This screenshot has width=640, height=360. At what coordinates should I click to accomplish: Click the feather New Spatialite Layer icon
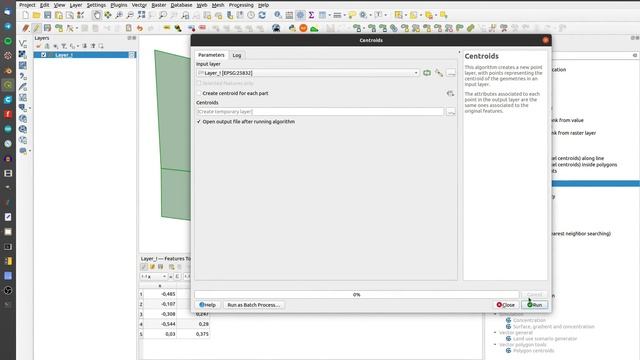click(23, 87)
